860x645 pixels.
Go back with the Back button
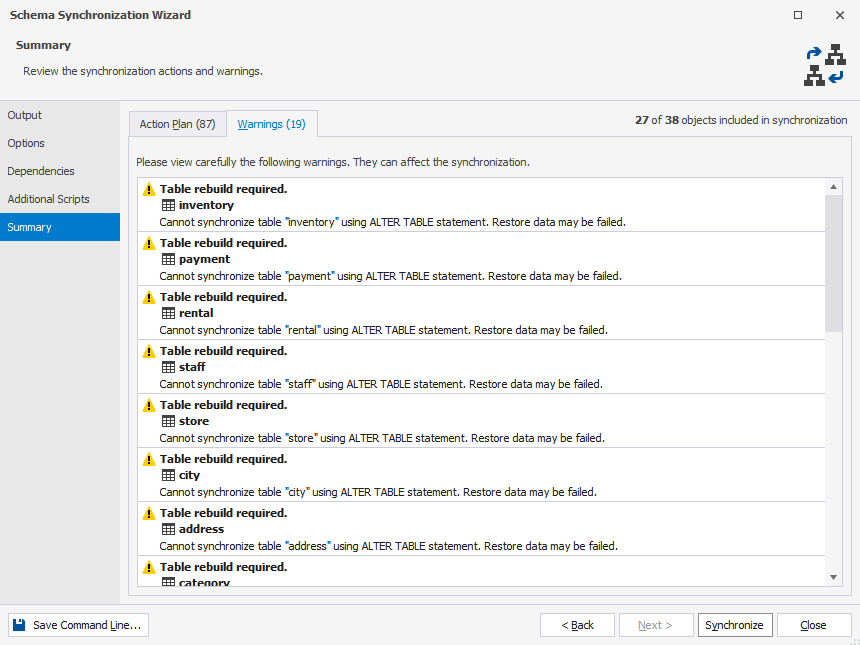tap(577, 625)
